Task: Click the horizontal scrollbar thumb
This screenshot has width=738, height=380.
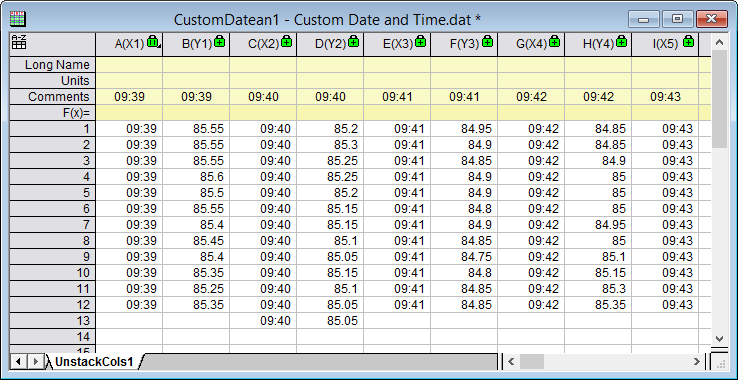Action: (x=532, y=362)
